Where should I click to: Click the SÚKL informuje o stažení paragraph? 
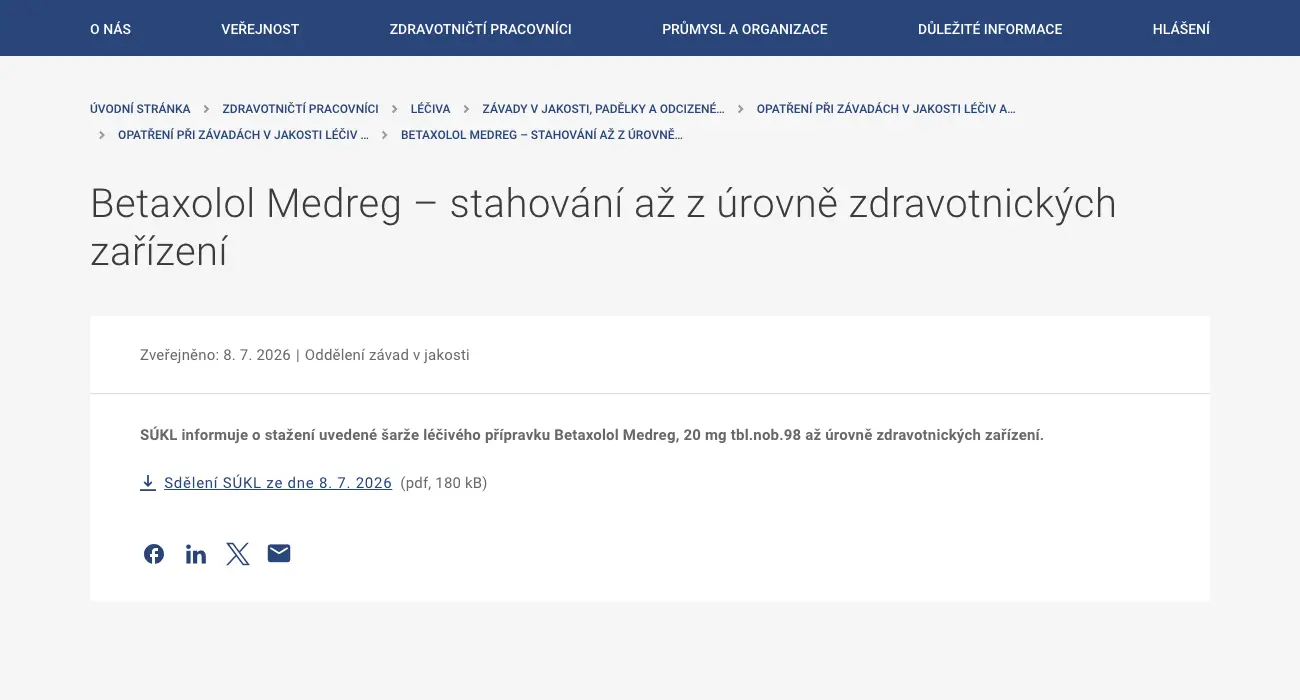592,435
